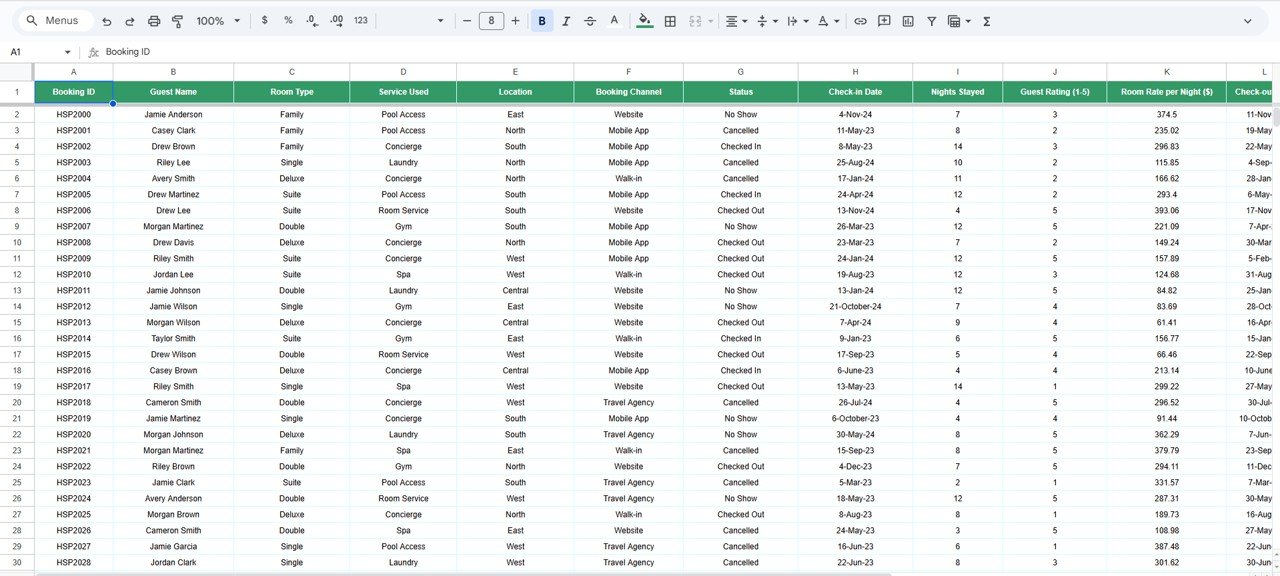This screenshot has height=576, width=1280.
Task: Insert a comment
Action: 884,20
